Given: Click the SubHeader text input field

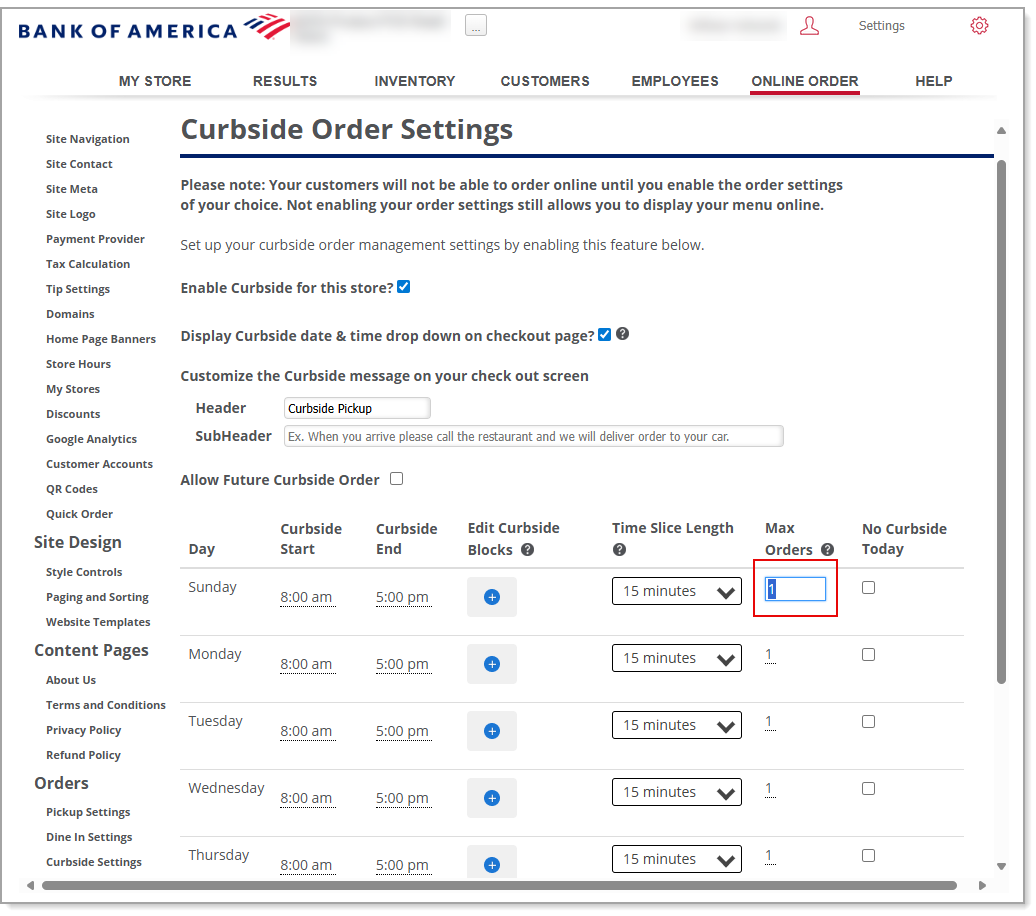Looking at the screenshot, I should pyautogui.click(x=533, y=436).
